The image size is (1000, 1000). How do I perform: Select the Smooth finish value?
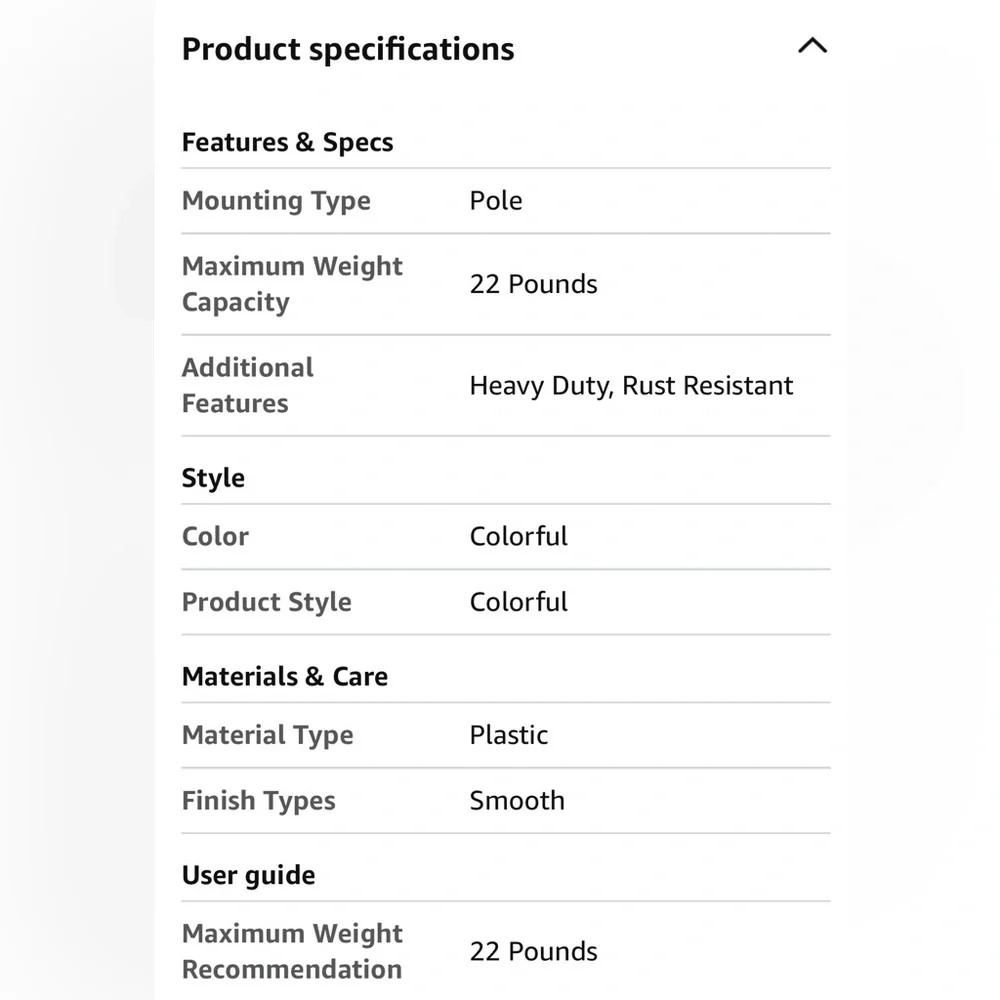pos(517,801)
